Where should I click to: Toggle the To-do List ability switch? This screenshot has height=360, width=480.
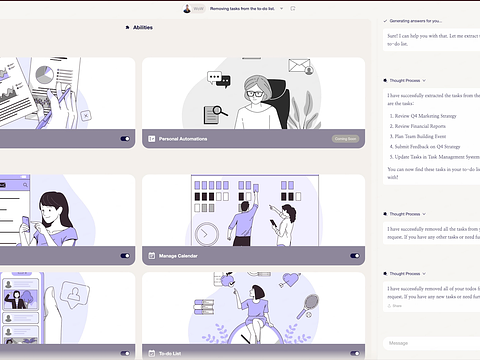point(355,353)
